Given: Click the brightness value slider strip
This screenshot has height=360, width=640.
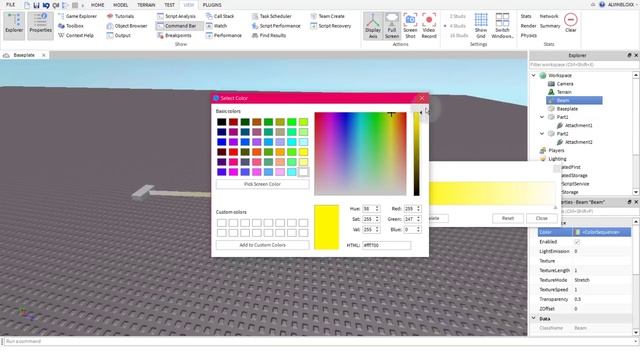Looking at the screenshot, I should (x=416, y=154).
